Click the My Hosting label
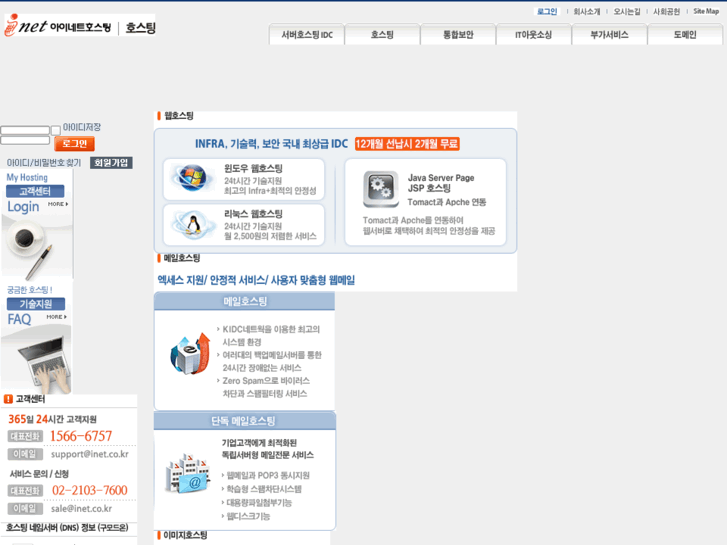 tap(27, 177)
